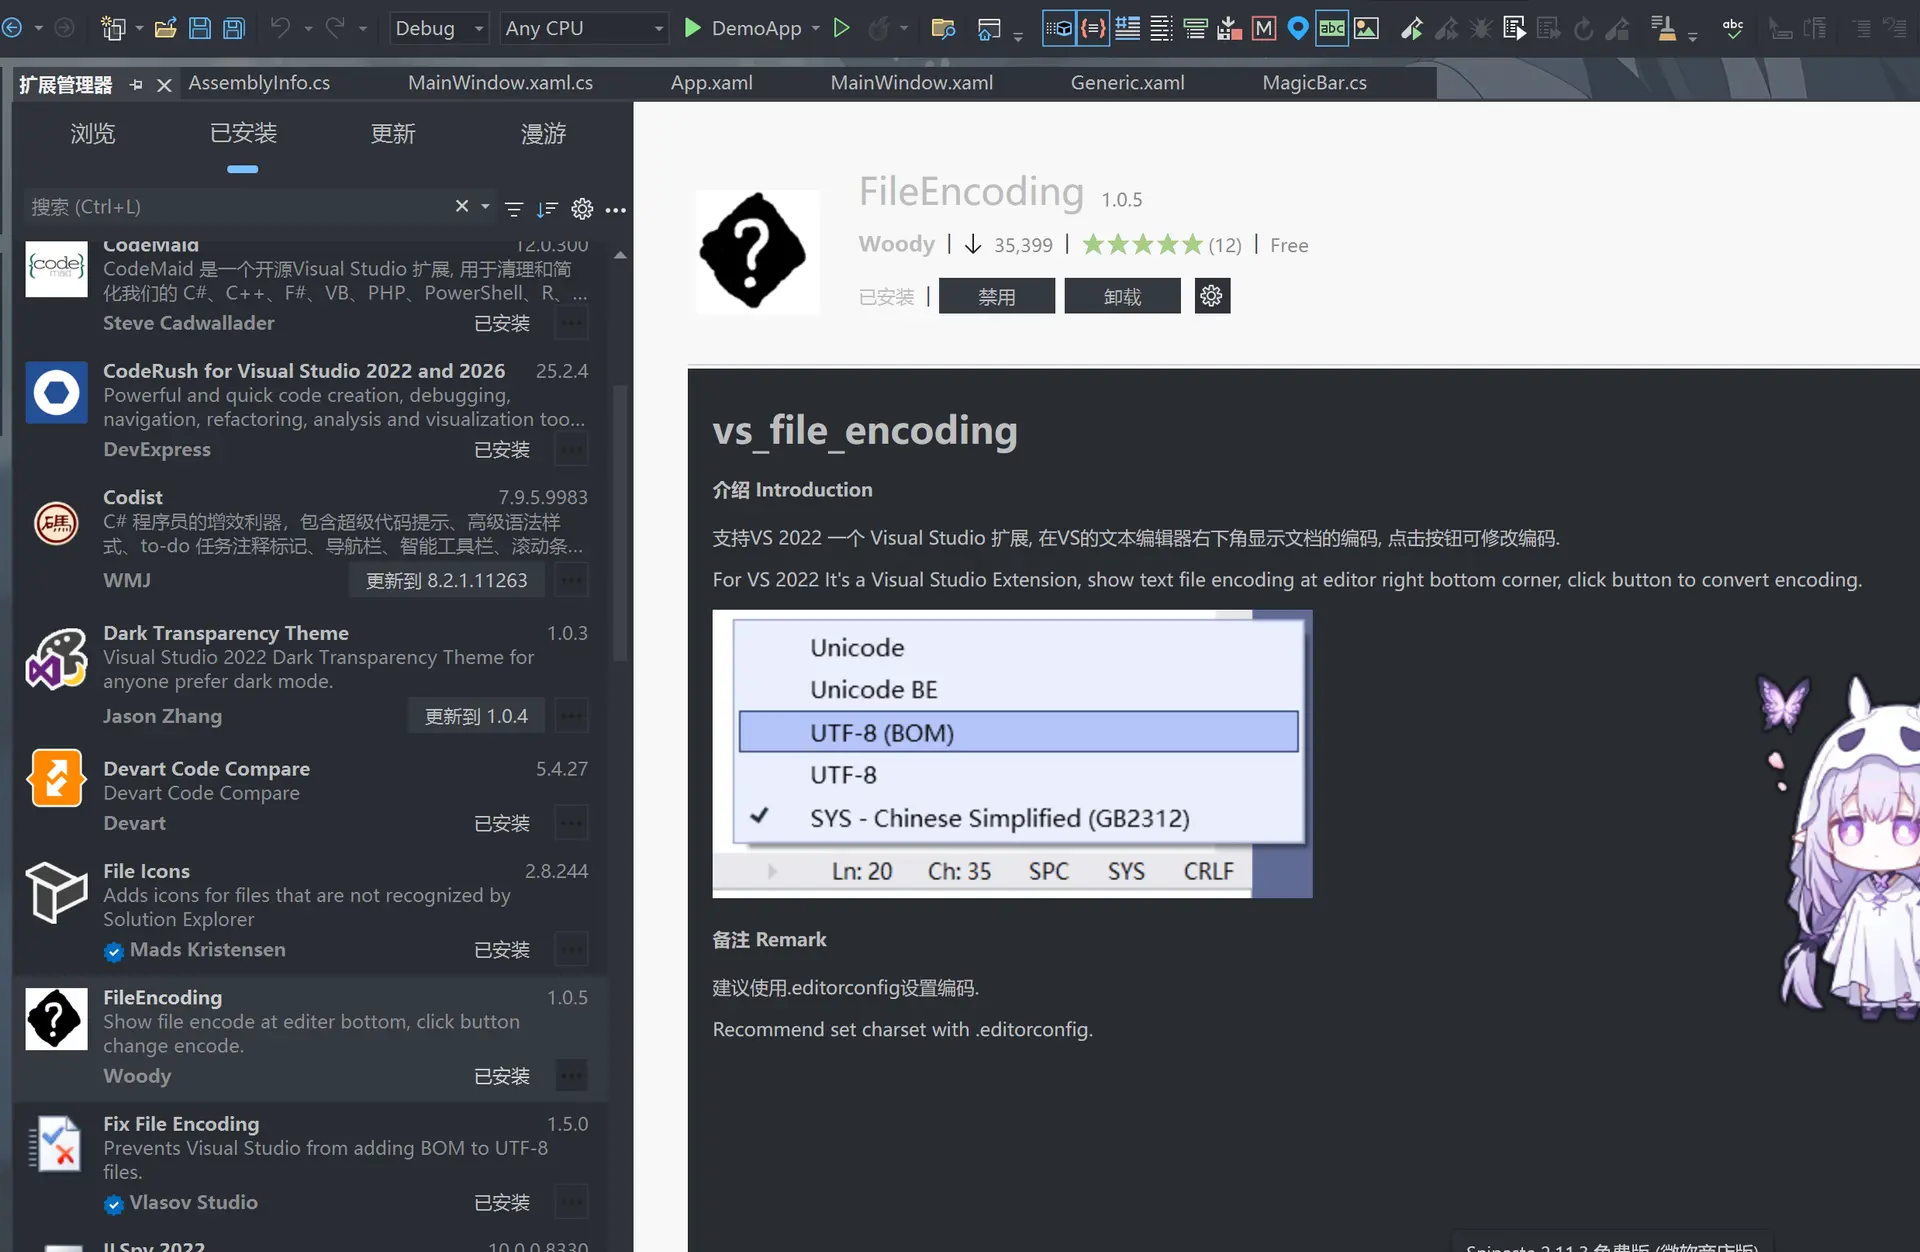The width and height of the screenshot is (1920, 1252).
Task: Save the current file with disk icon
Action: (x=200, y=28)
